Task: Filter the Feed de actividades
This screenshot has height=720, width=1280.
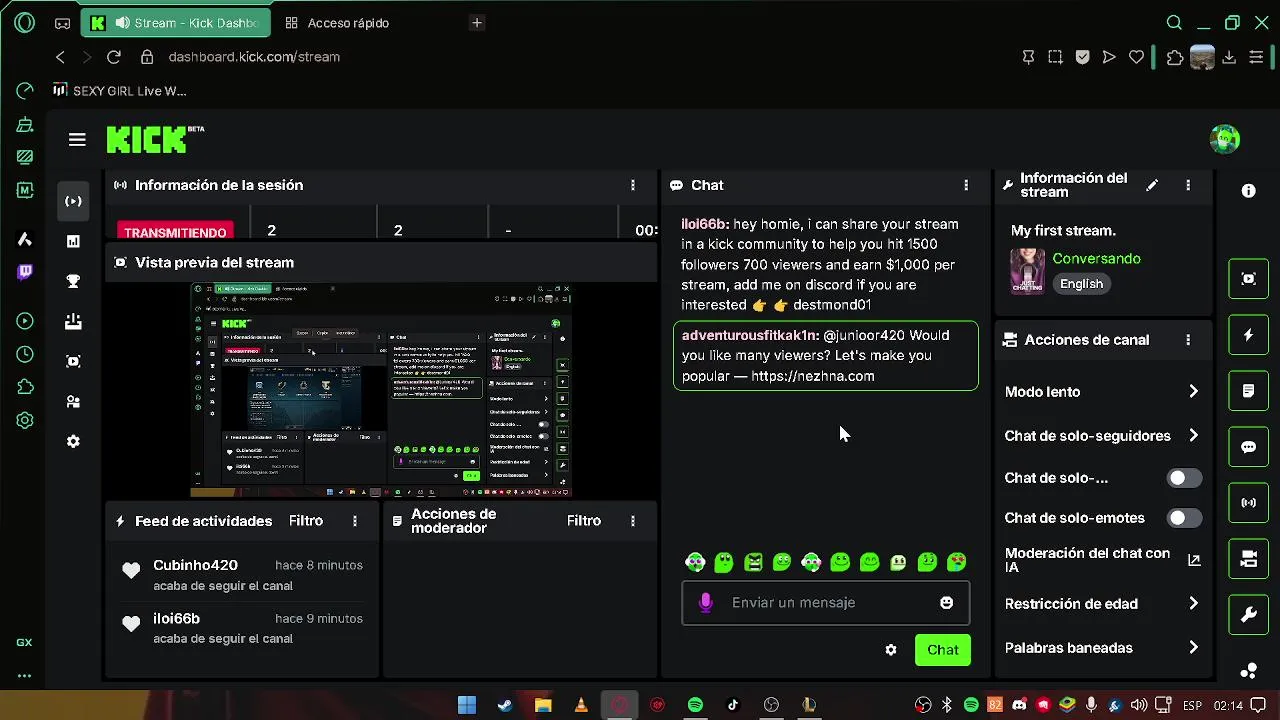Action: (x=306, y=521)
